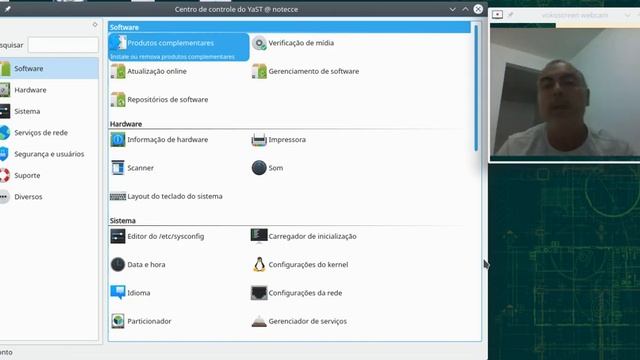The width and height of the screenshot is (640, 360).
Task: Open the Scanner module icon
Action: [x=118, y=168]
